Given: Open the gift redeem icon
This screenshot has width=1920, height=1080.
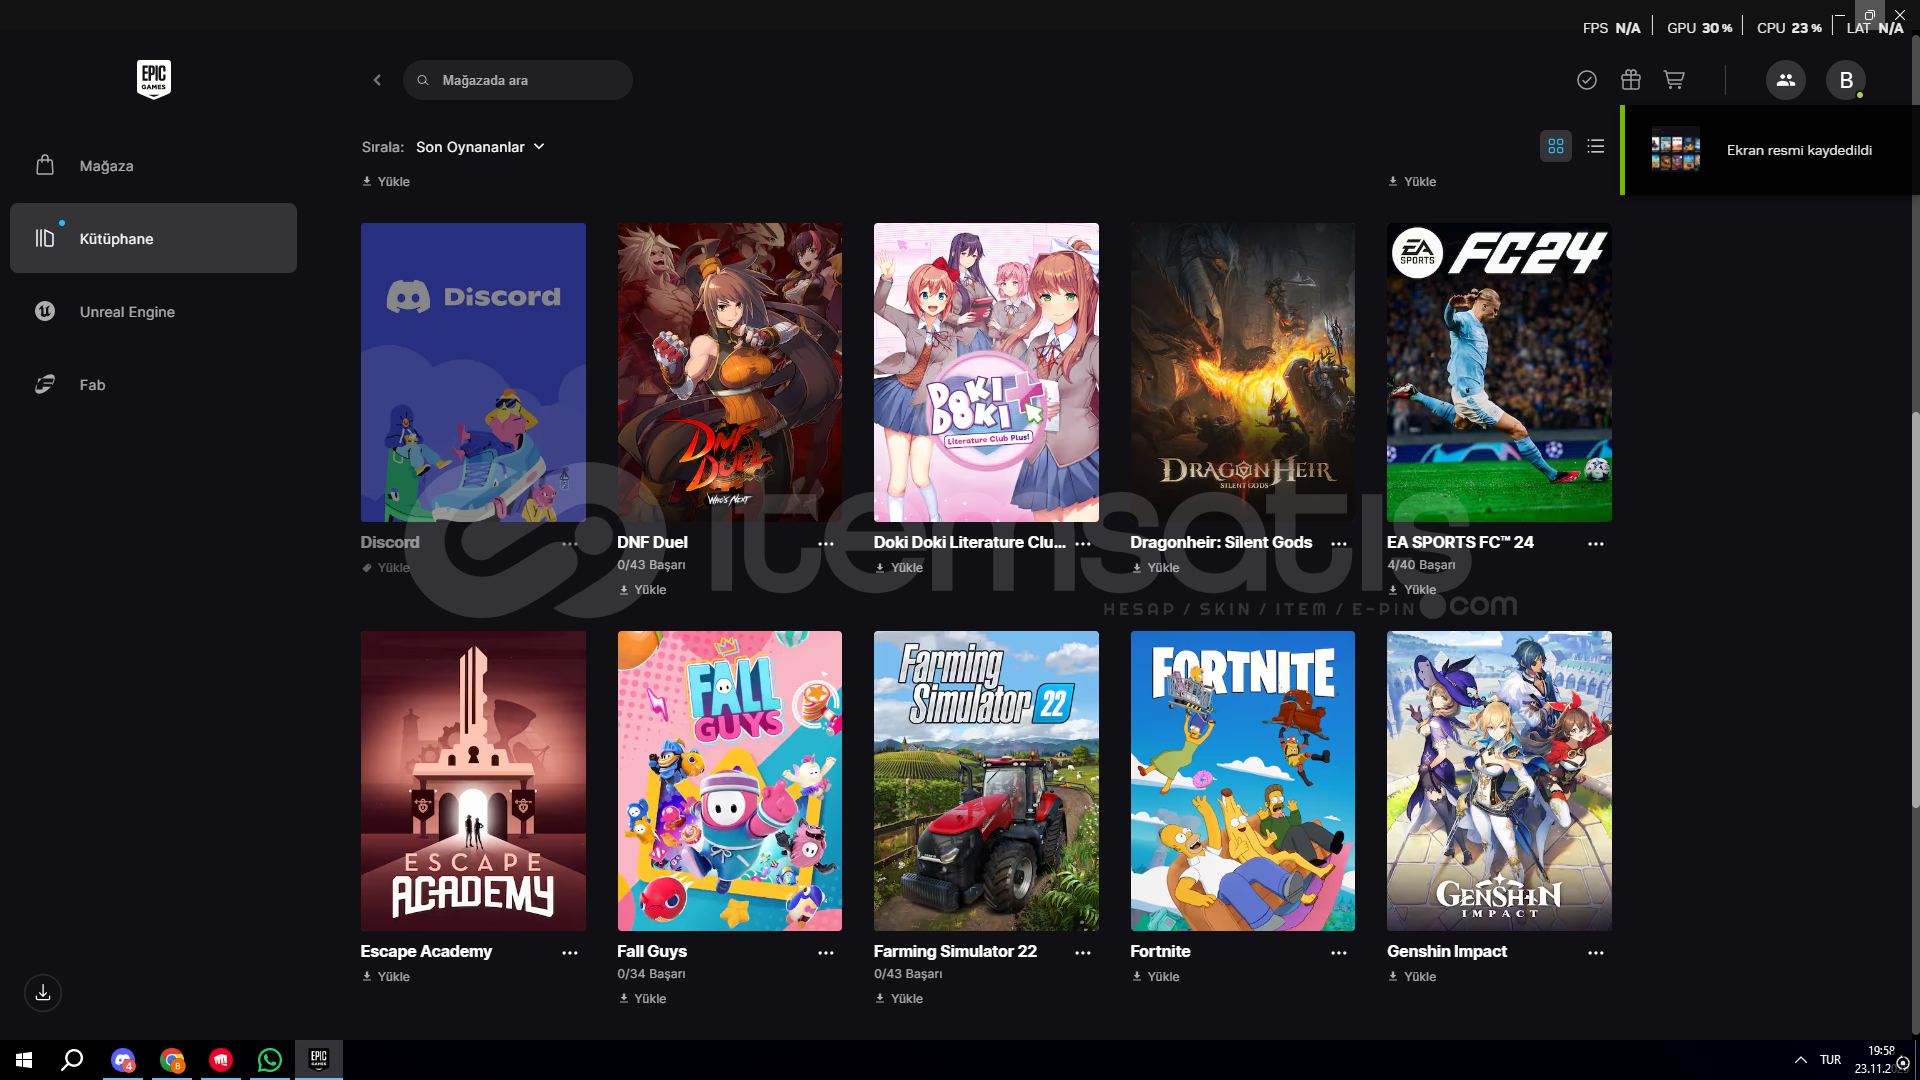Looking at the screenshot, I should (1631, 80).
